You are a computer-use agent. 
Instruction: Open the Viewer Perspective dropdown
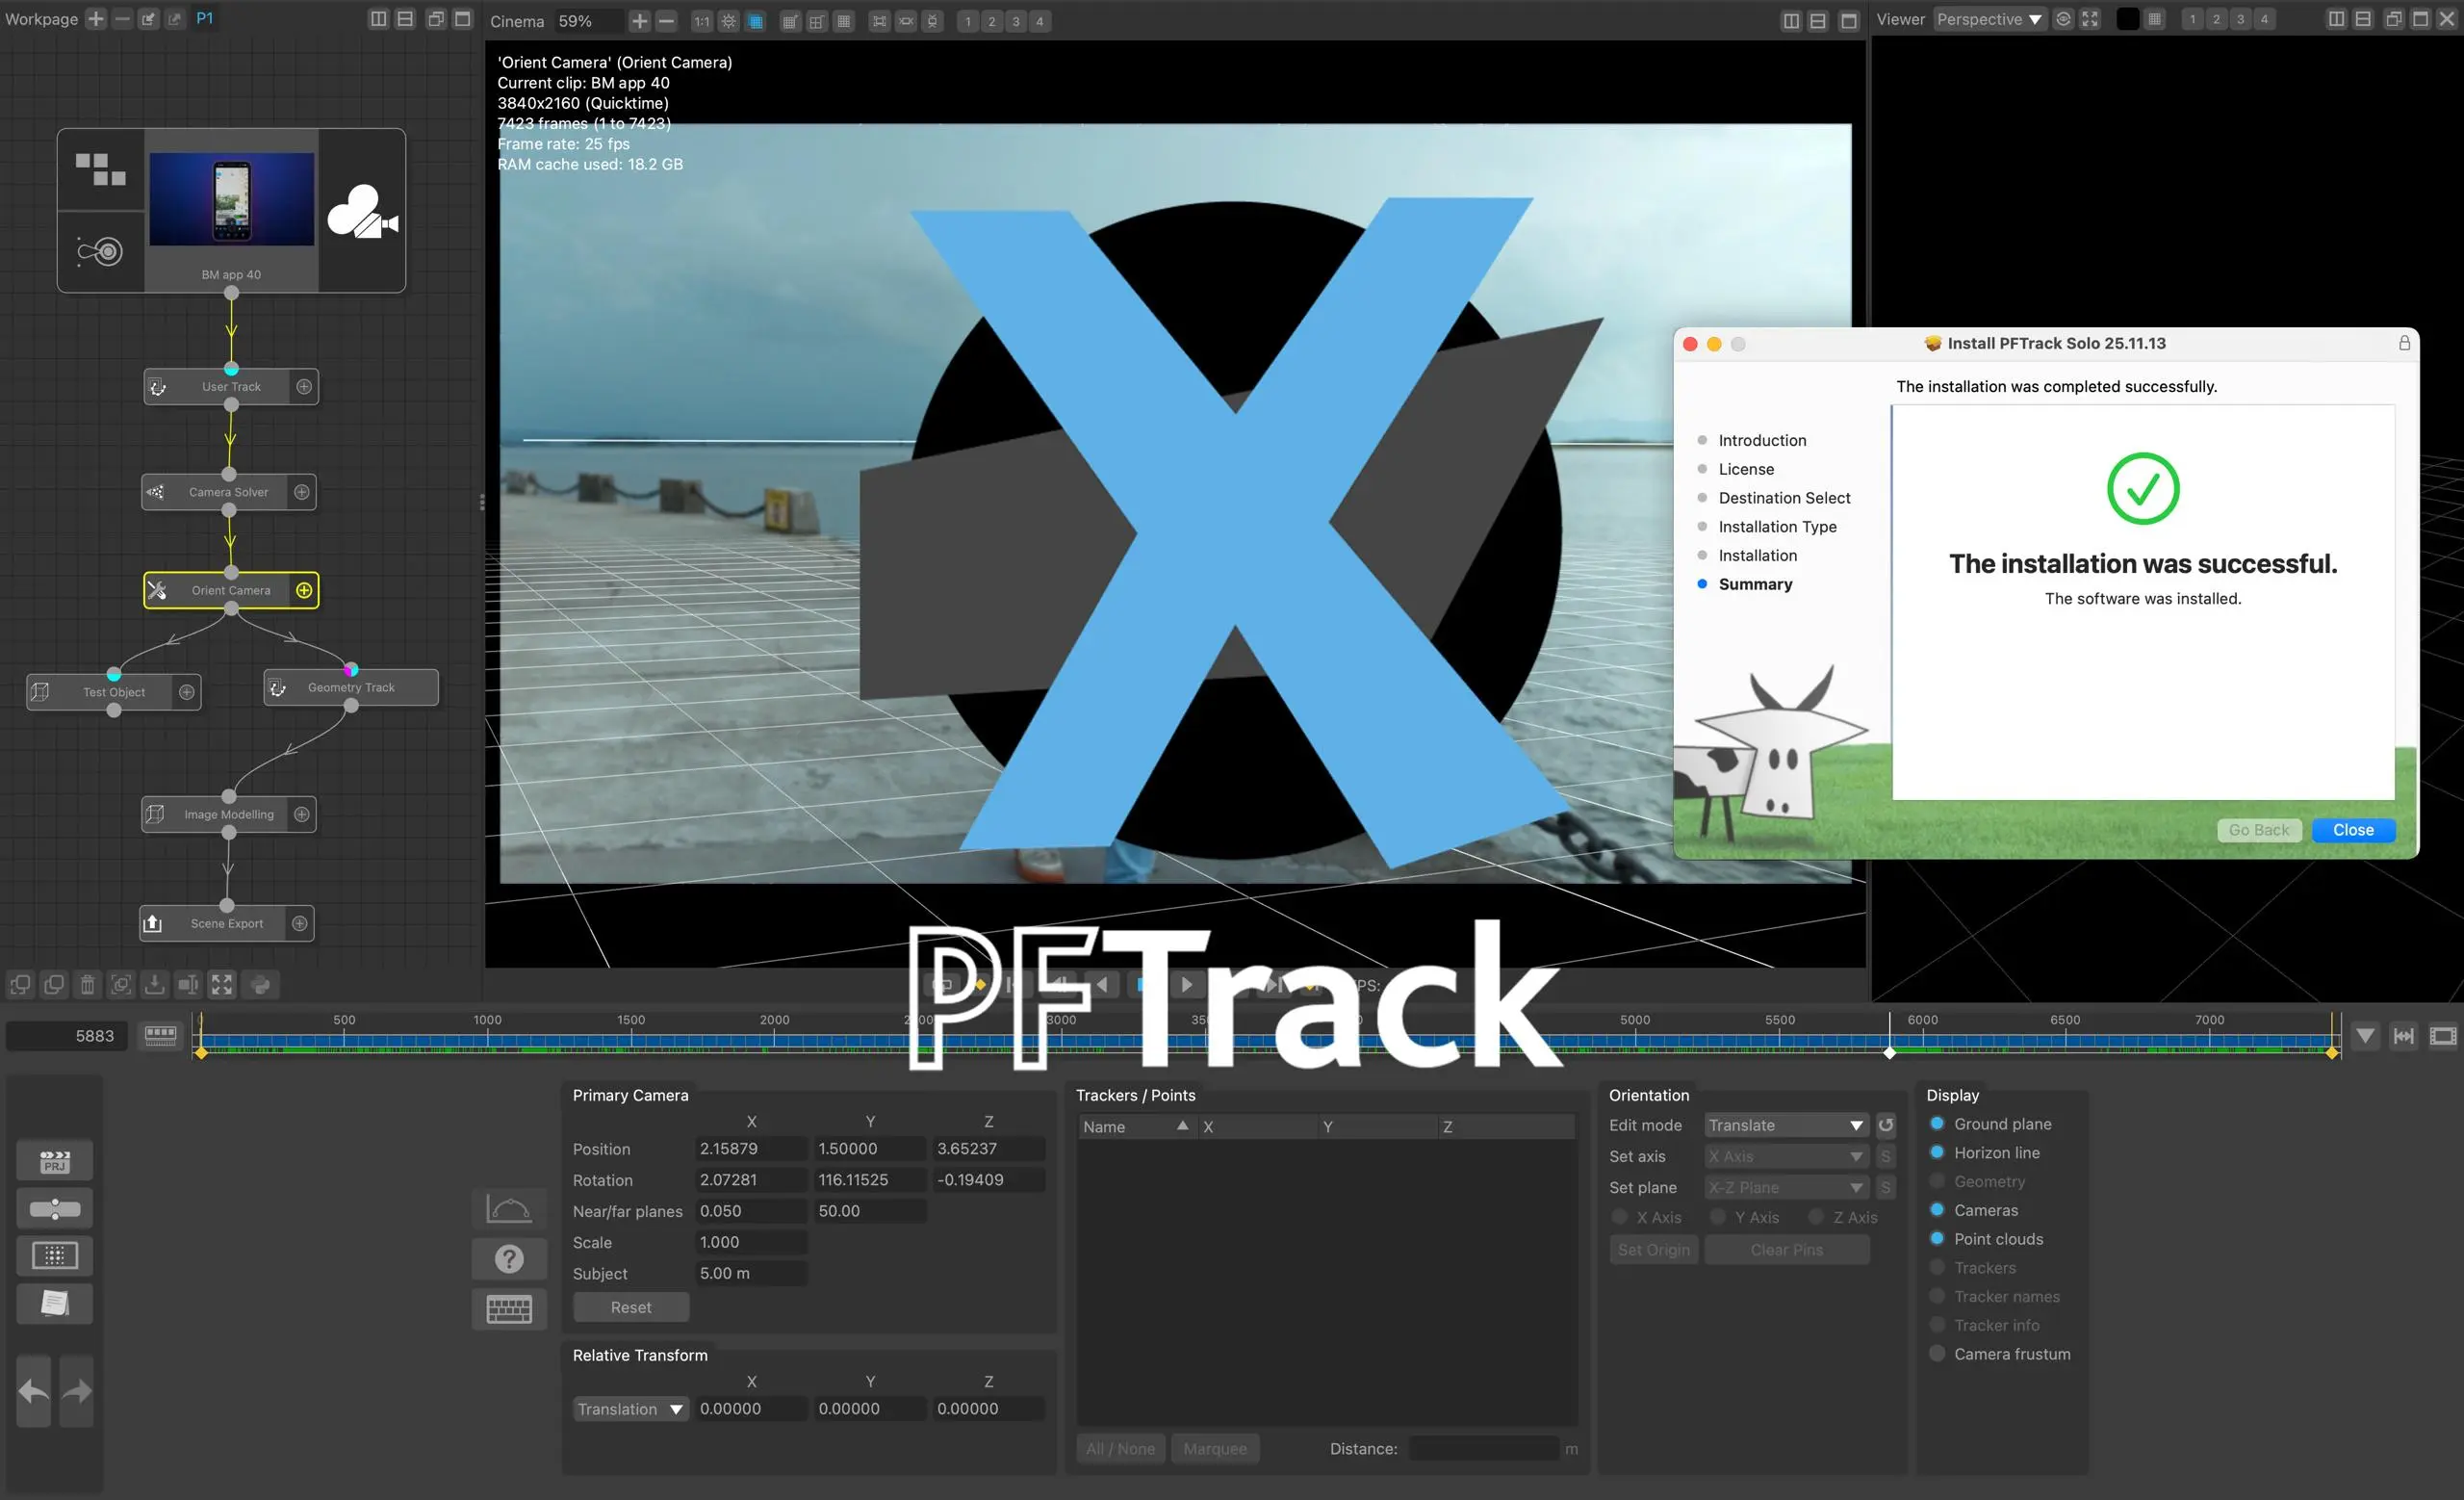point(1989,19)
